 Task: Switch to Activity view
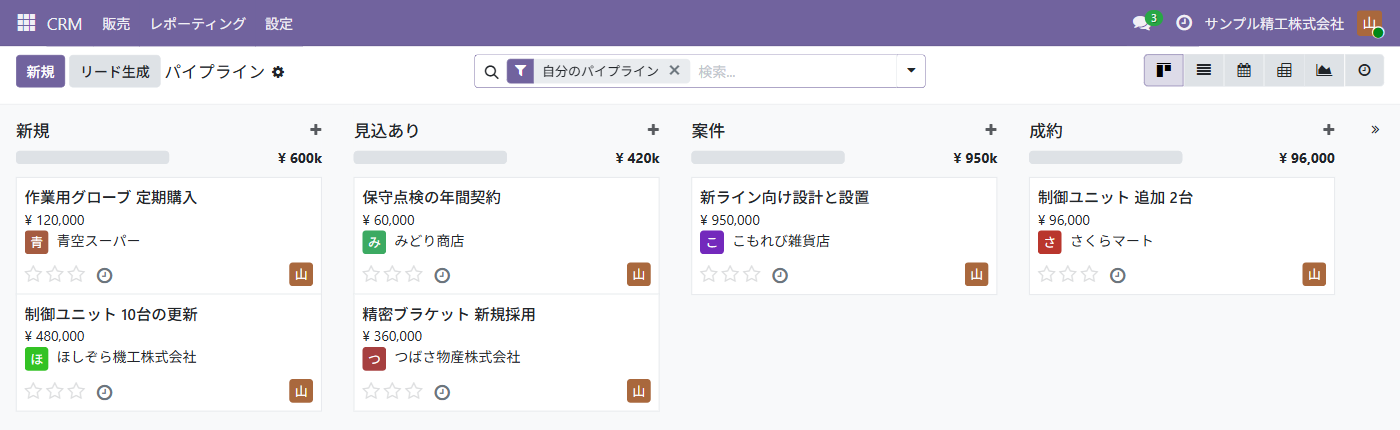click(x=1364, y=71)
